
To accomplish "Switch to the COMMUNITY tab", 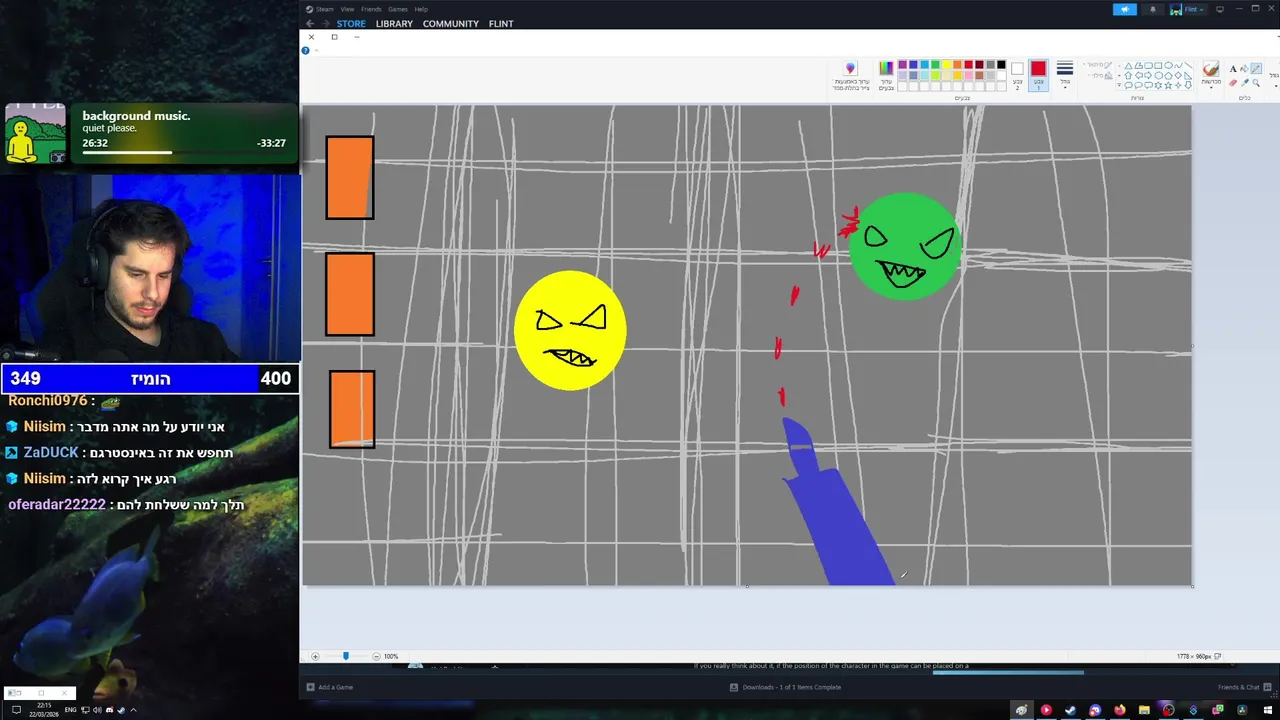I will pos(450,23).
